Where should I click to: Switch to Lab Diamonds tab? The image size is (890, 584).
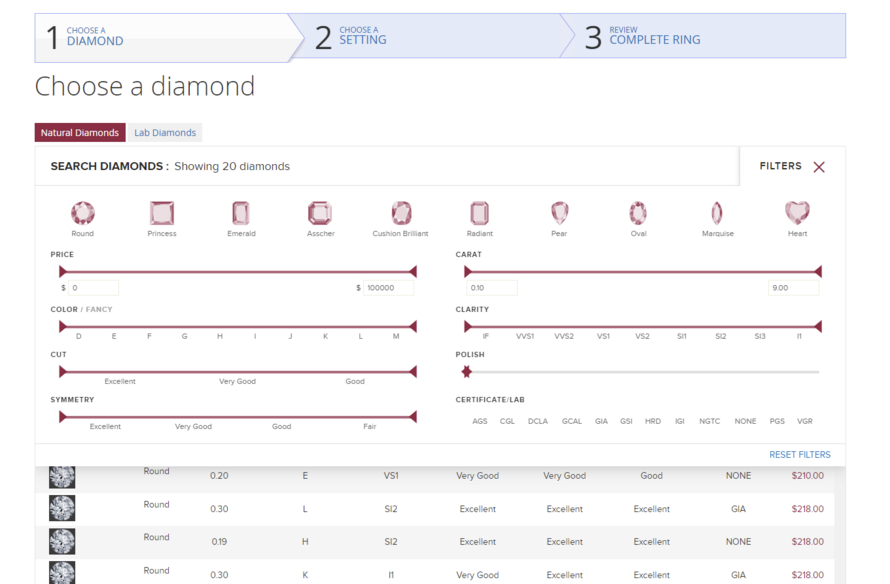point(165,133)
